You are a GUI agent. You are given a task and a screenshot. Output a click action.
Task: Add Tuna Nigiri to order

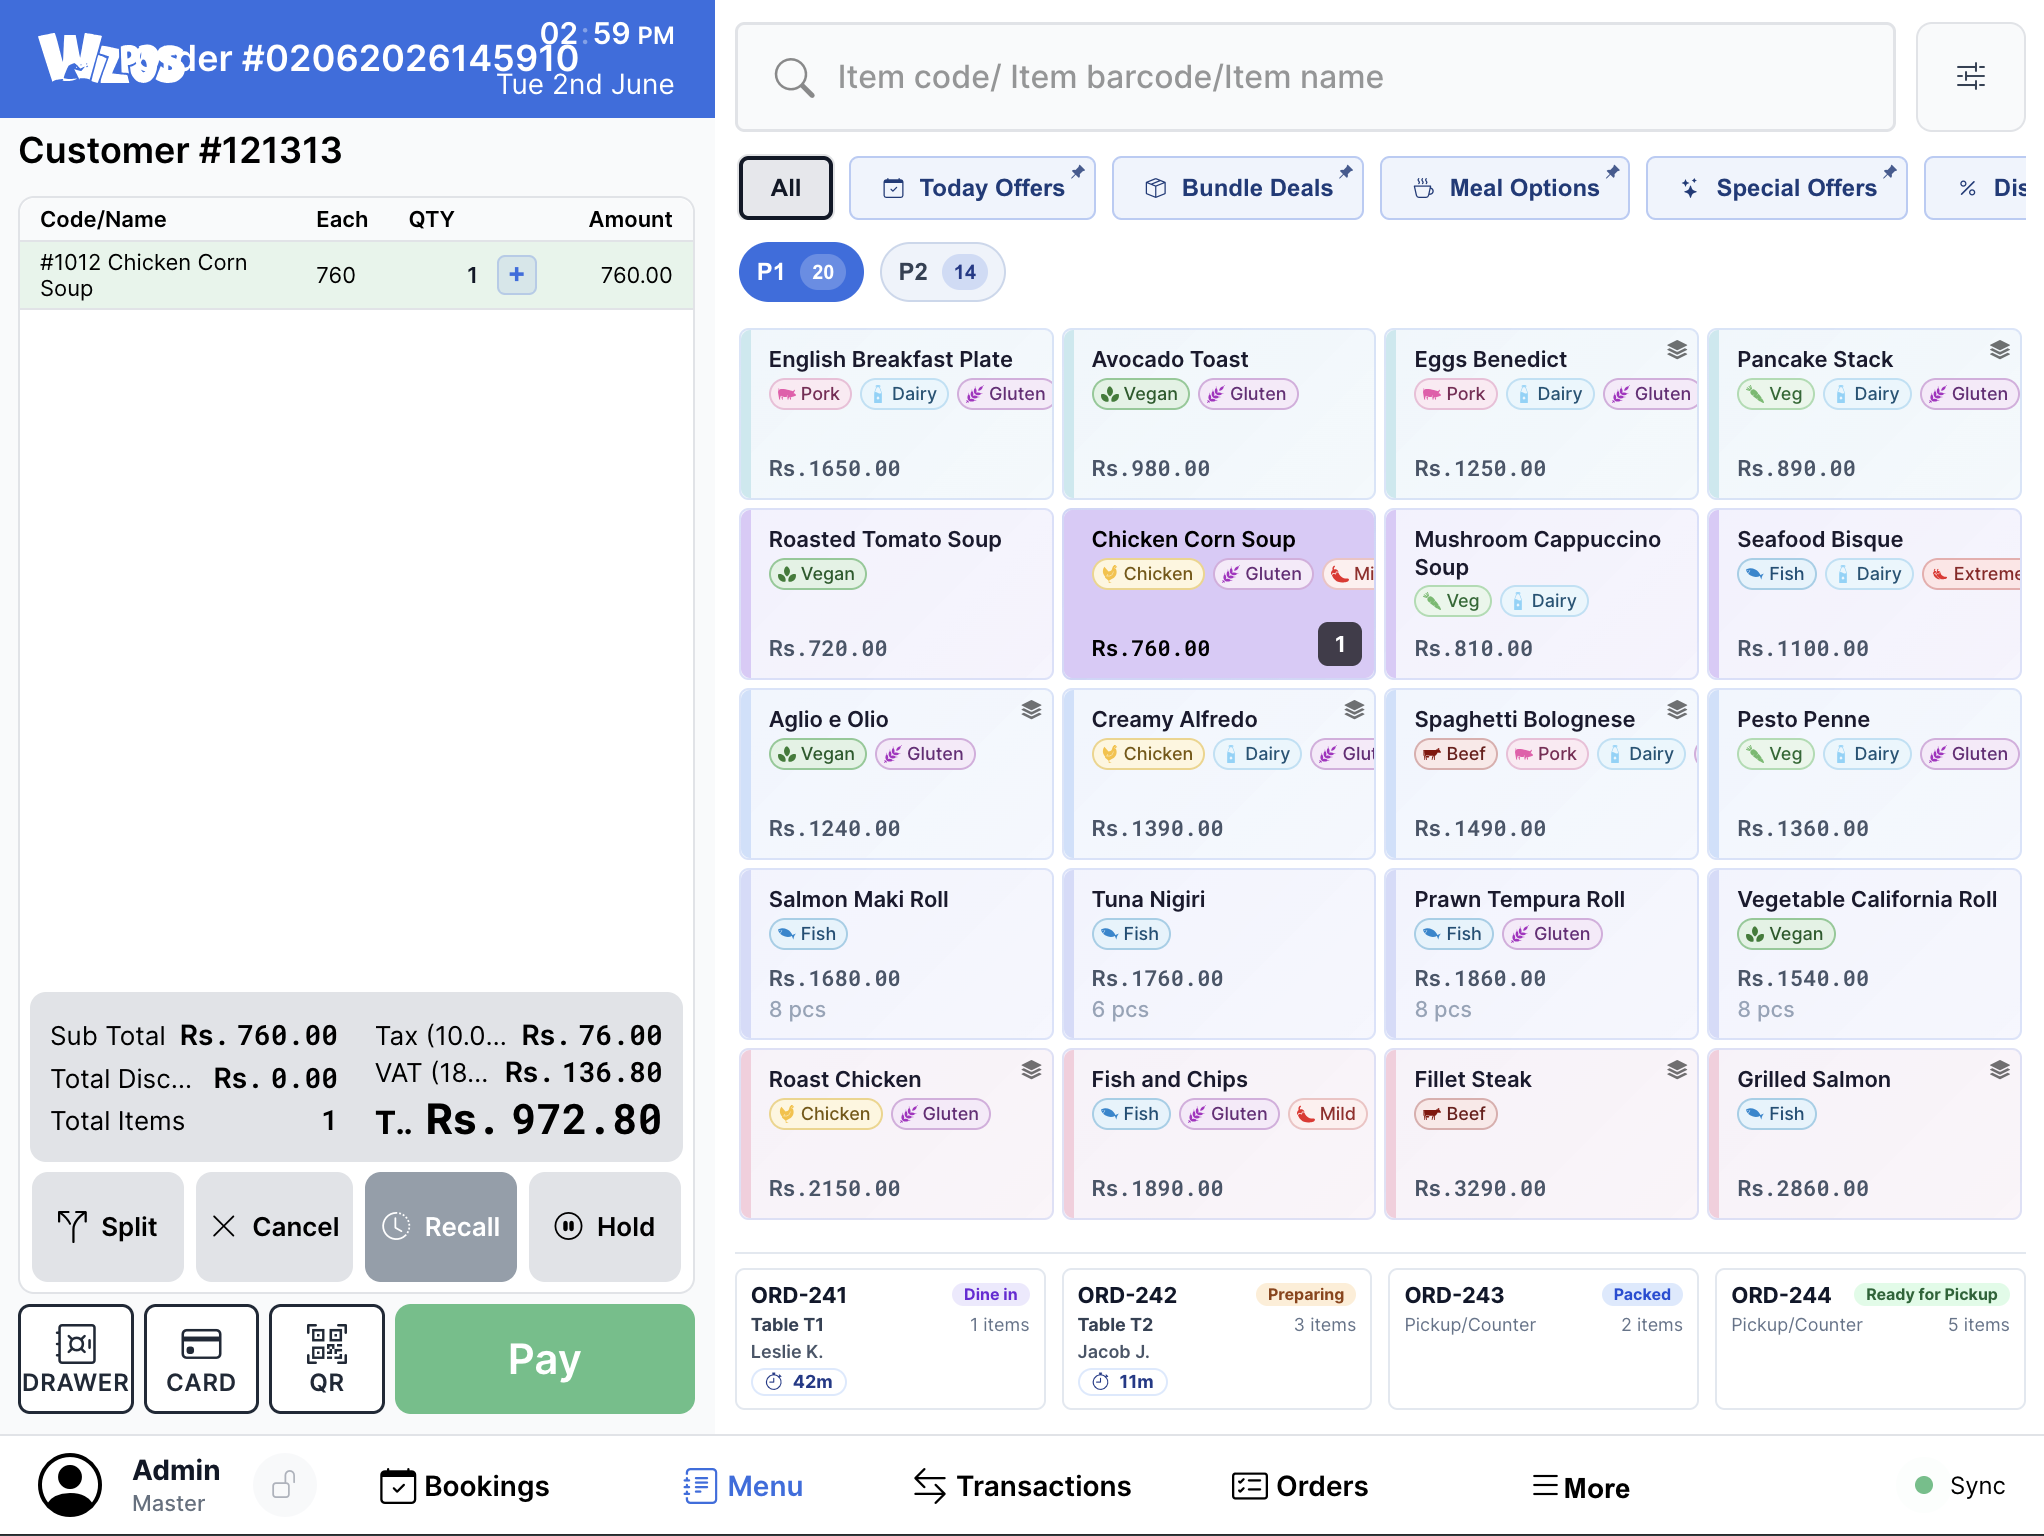click(x=1219, y=954)
